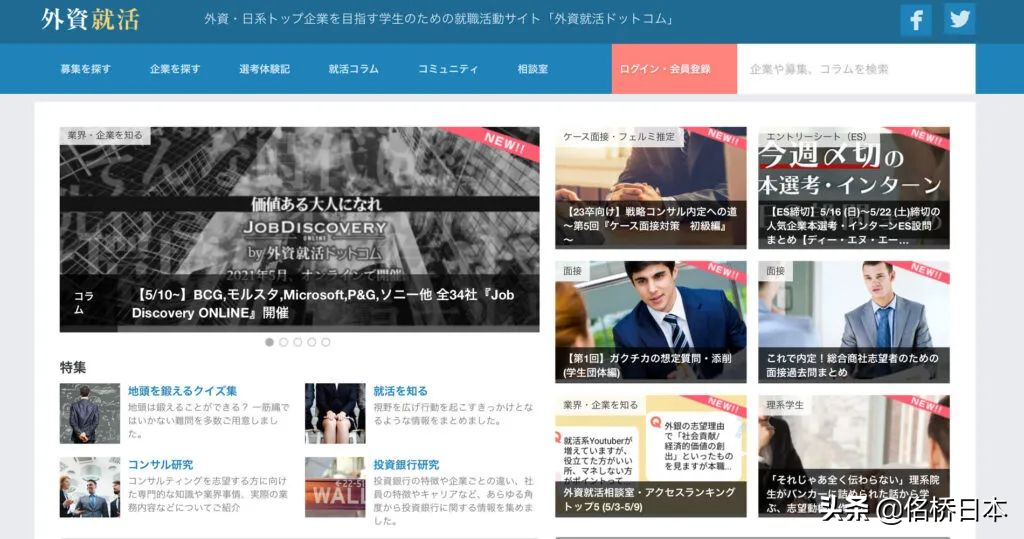Open 就活コラム navigation item
This screenshot has width=1024, height=539.
coord(354,69)
